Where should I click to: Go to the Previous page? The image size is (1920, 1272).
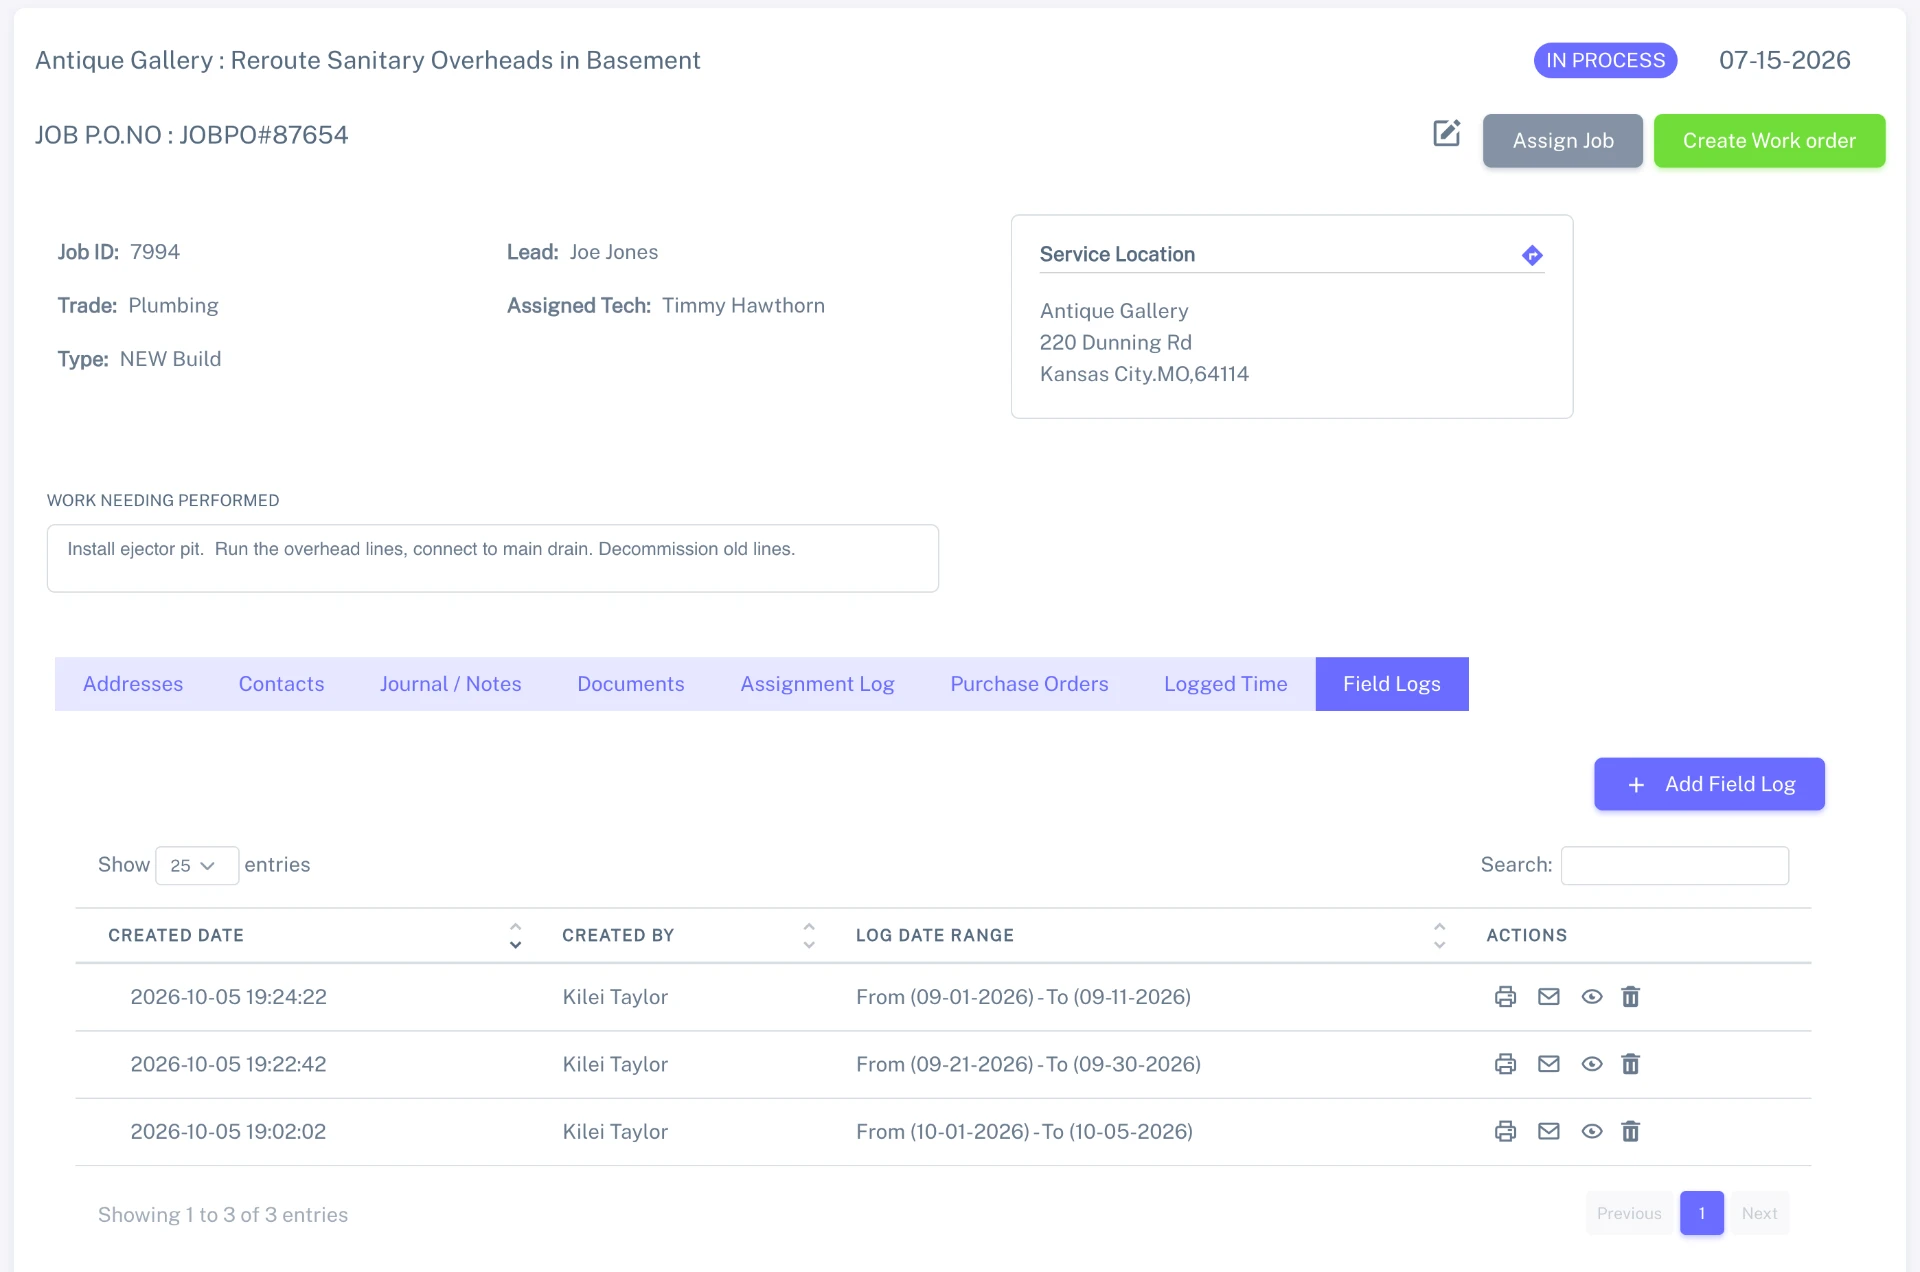point(1629,1213)
